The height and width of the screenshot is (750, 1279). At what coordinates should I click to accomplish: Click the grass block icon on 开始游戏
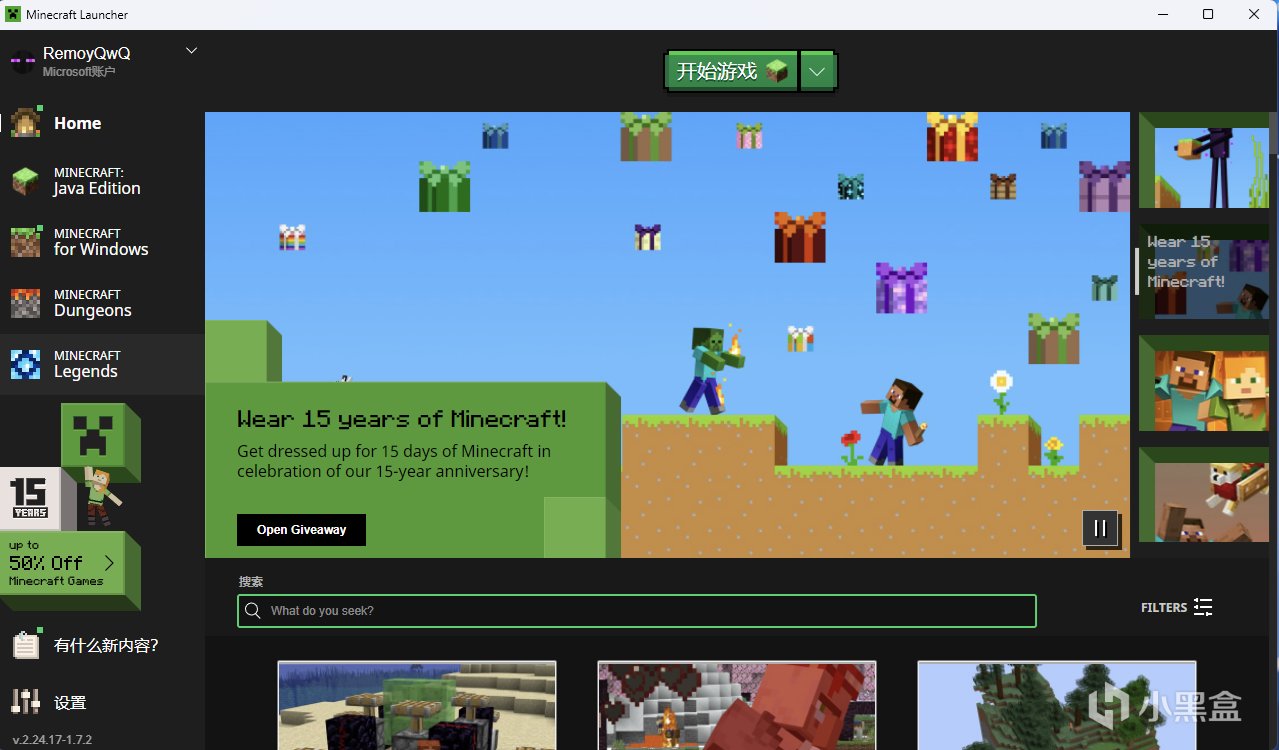coord(777,71)
